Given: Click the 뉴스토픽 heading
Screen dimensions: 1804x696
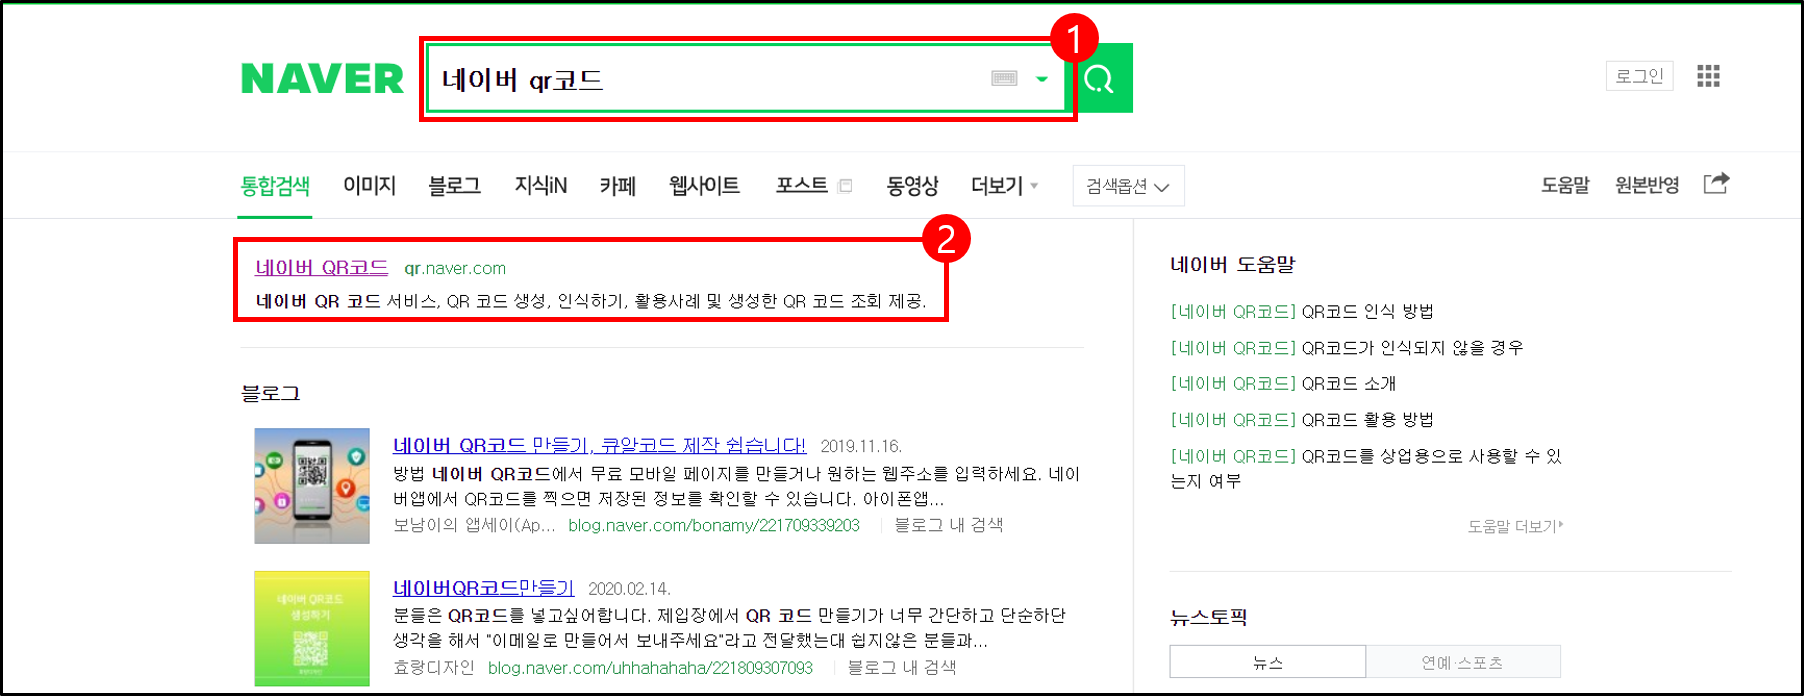Looking at the screenshot, I should click(x=1208, y=617).
